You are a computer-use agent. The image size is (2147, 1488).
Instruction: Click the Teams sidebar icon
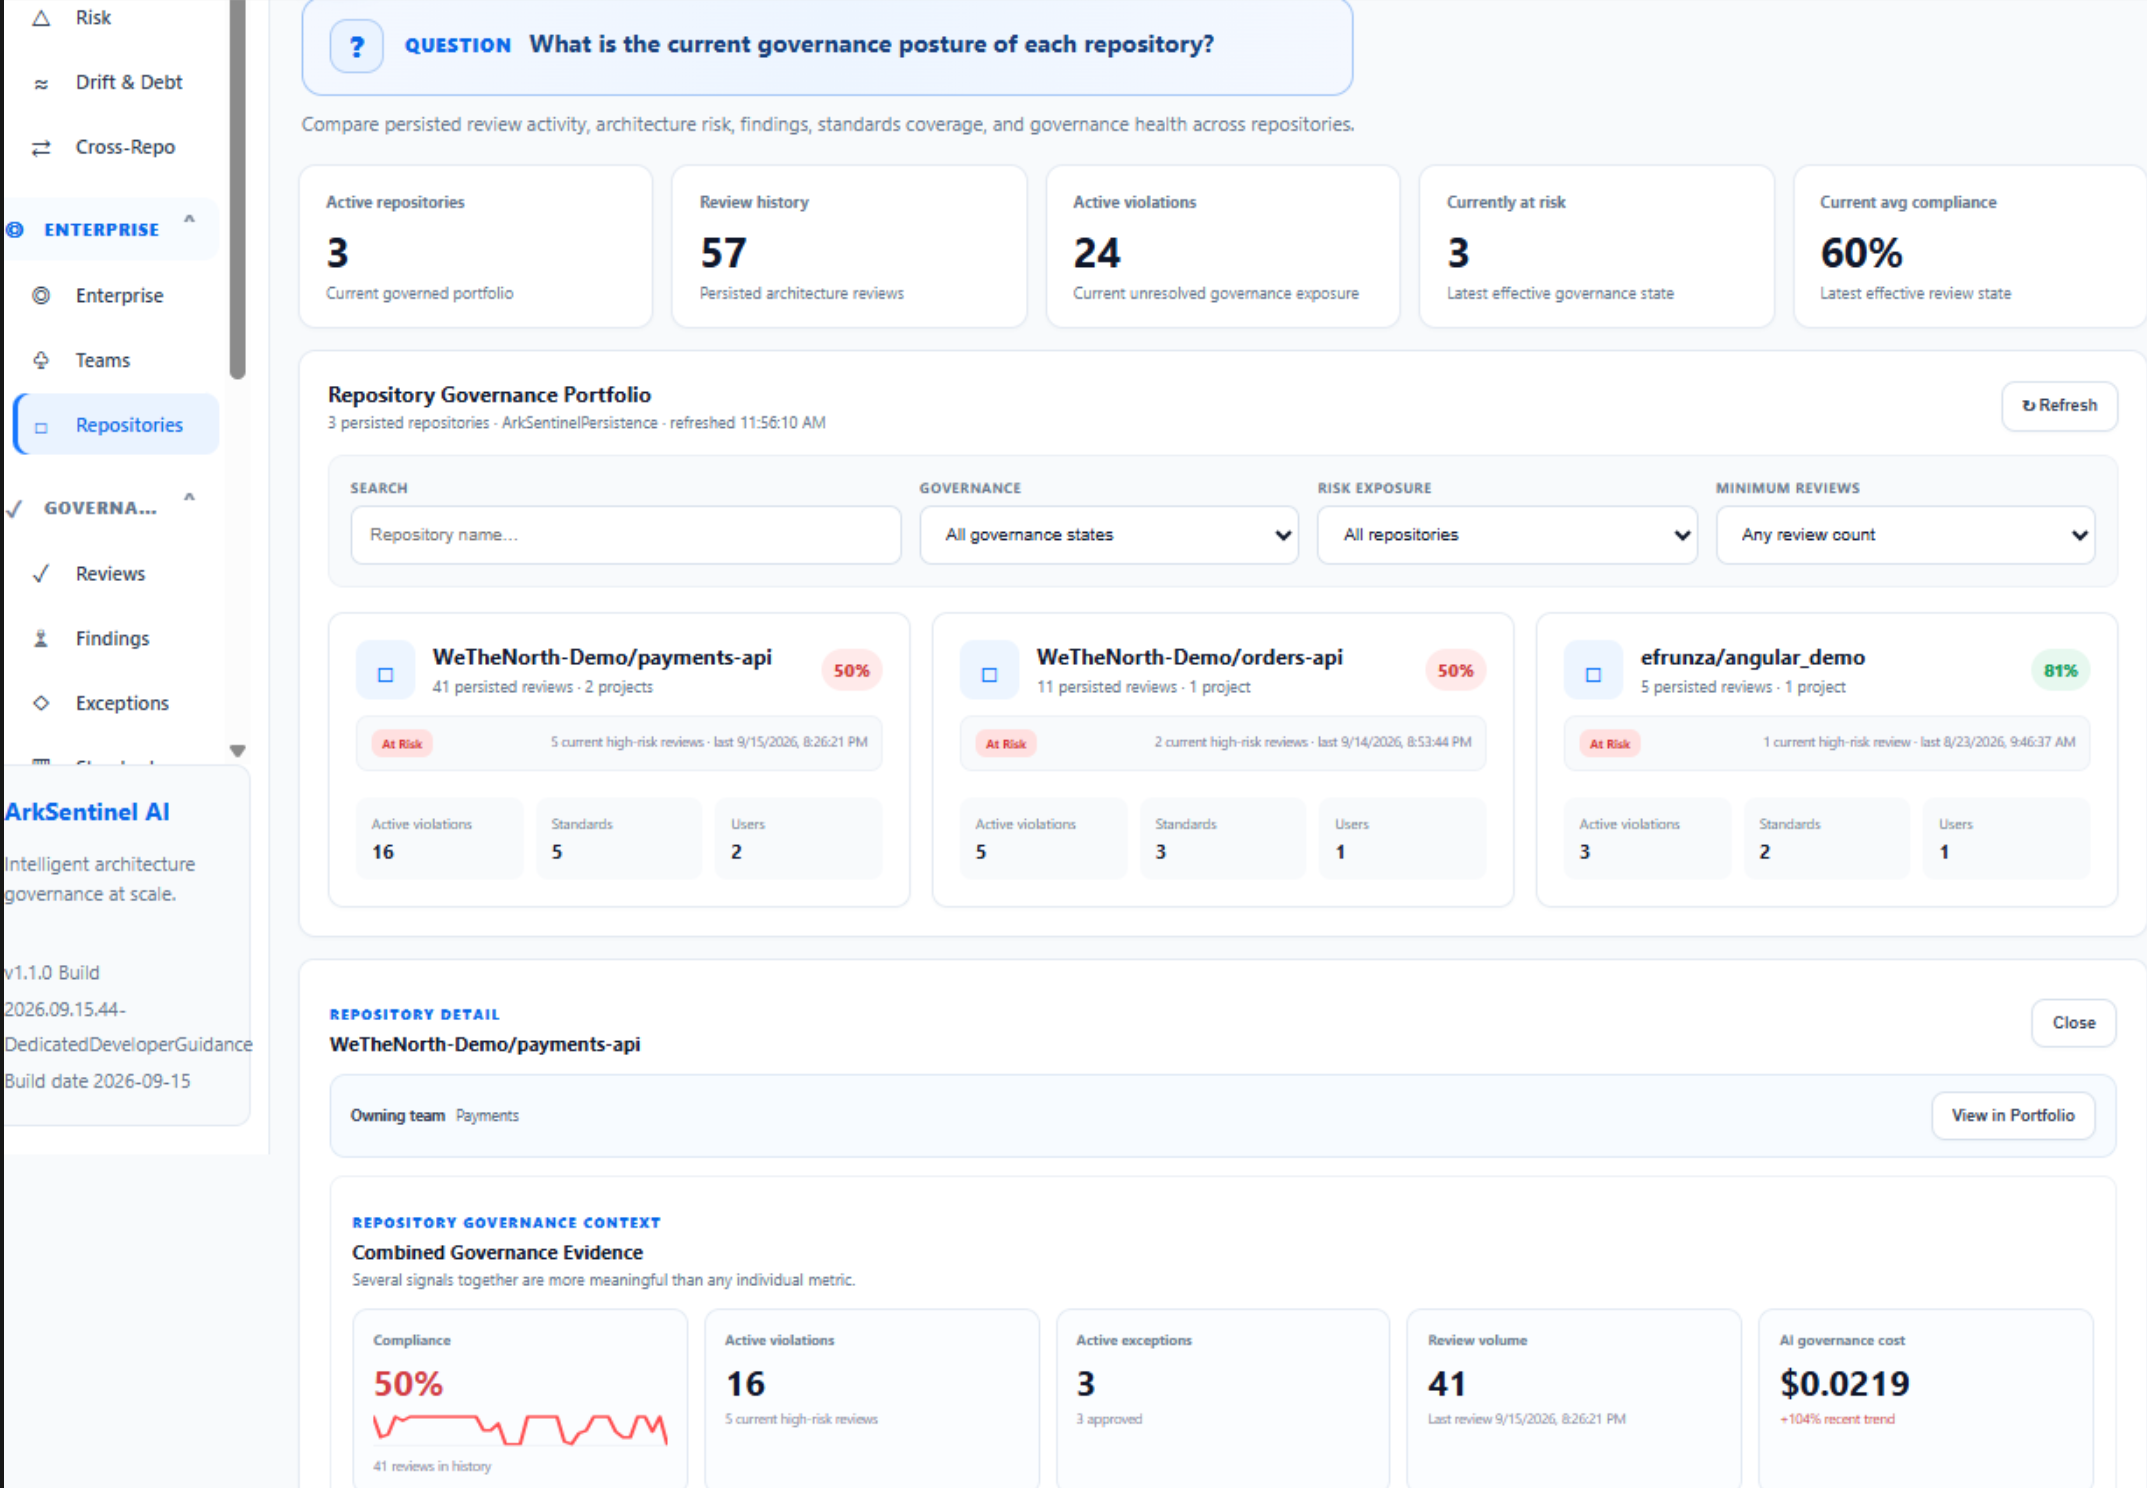tap(41, 360)
